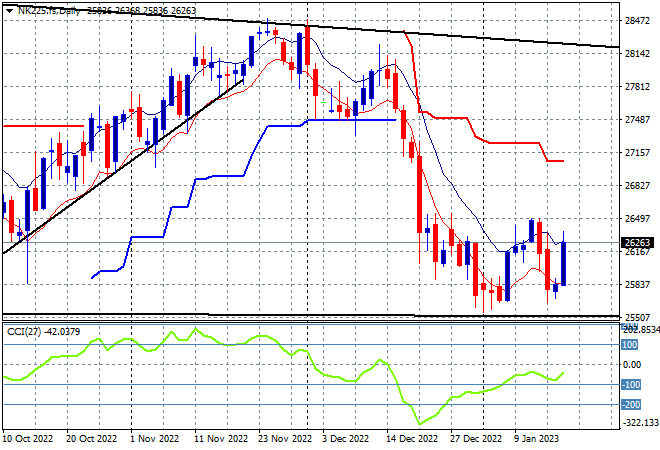Viewport: 660px width, 450px height.
Task: Click the CCI 100 level marker
Action: click(630, 345)
